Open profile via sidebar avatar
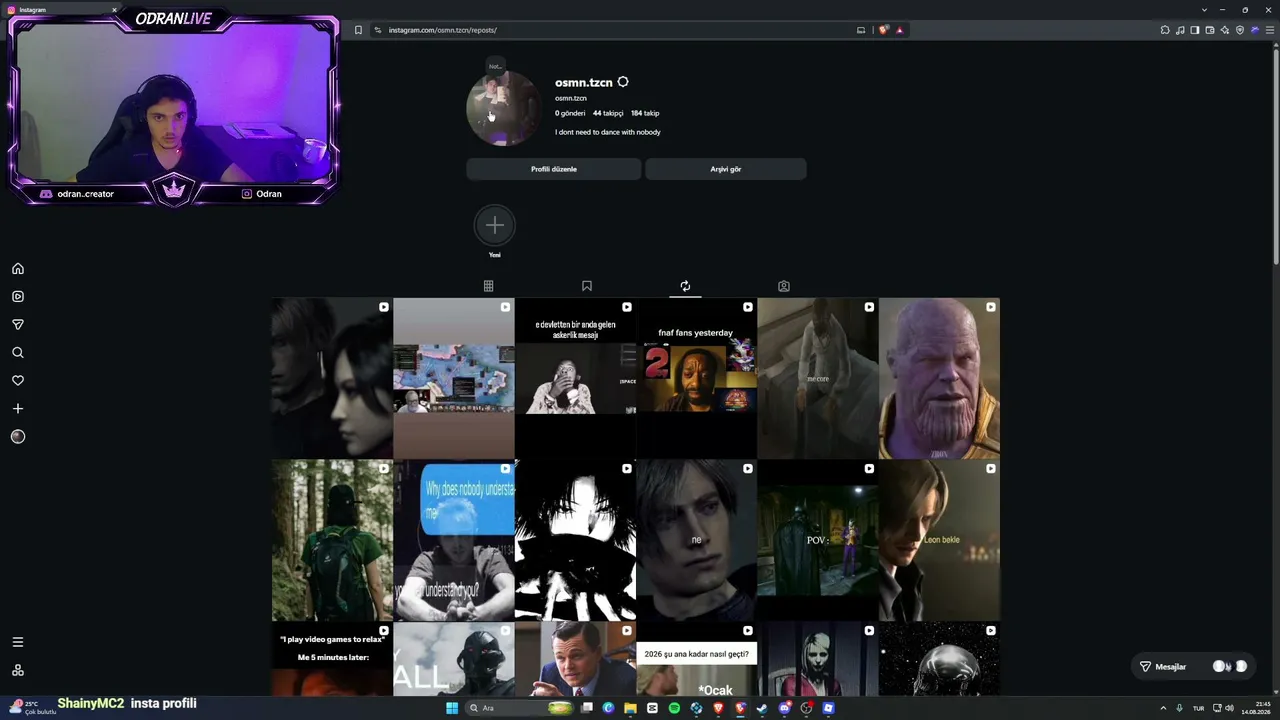This screenshot has height=720, width=1280. click(18, 437)
